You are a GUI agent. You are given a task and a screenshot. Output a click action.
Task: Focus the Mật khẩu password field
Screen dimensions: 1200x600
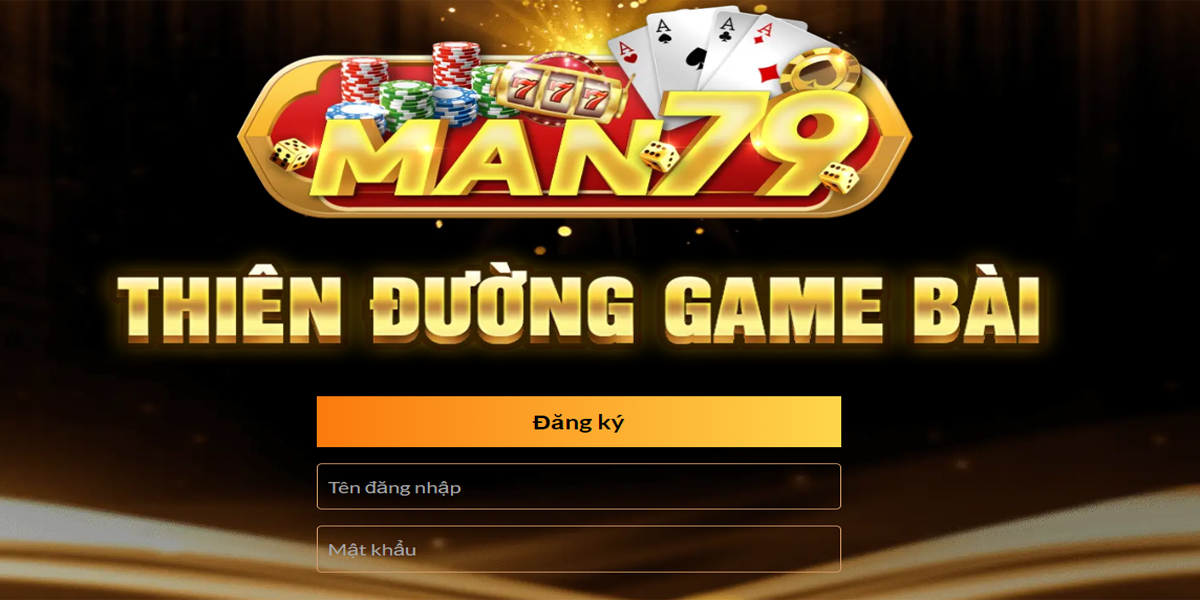click(x=579, y=549)
